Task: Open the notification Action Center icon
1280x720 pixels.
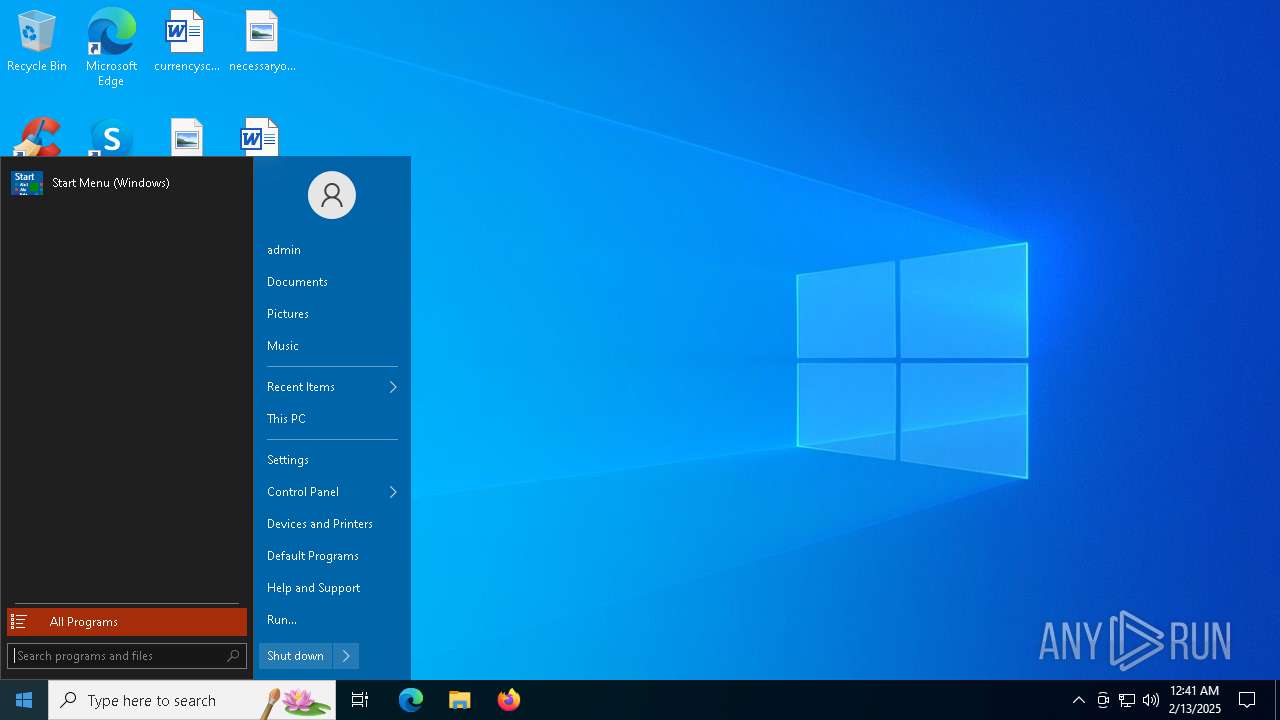Action: [x=1247, y=700]
